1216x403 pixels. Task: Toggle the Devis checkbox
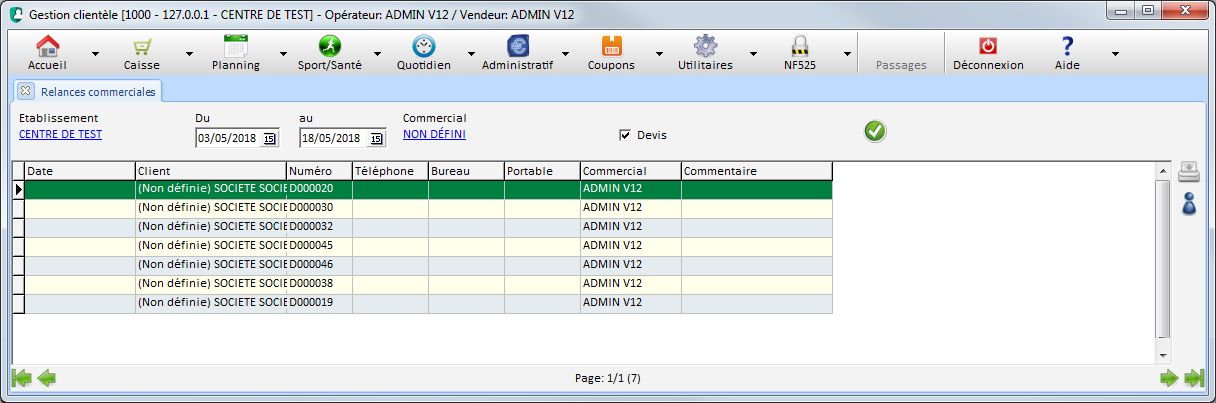point(625,135)
